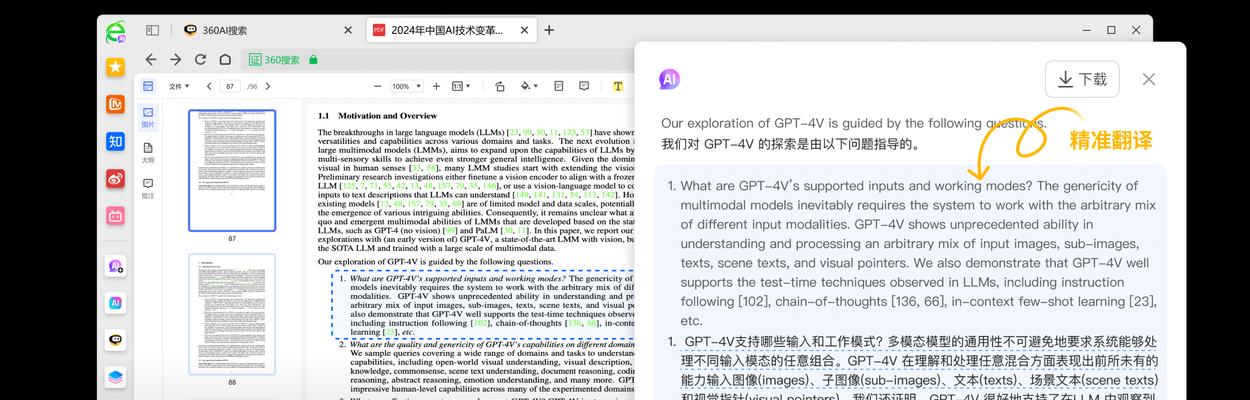Open the paint bucket background color dropdown

pyautogui.click(x=529, y=86)
